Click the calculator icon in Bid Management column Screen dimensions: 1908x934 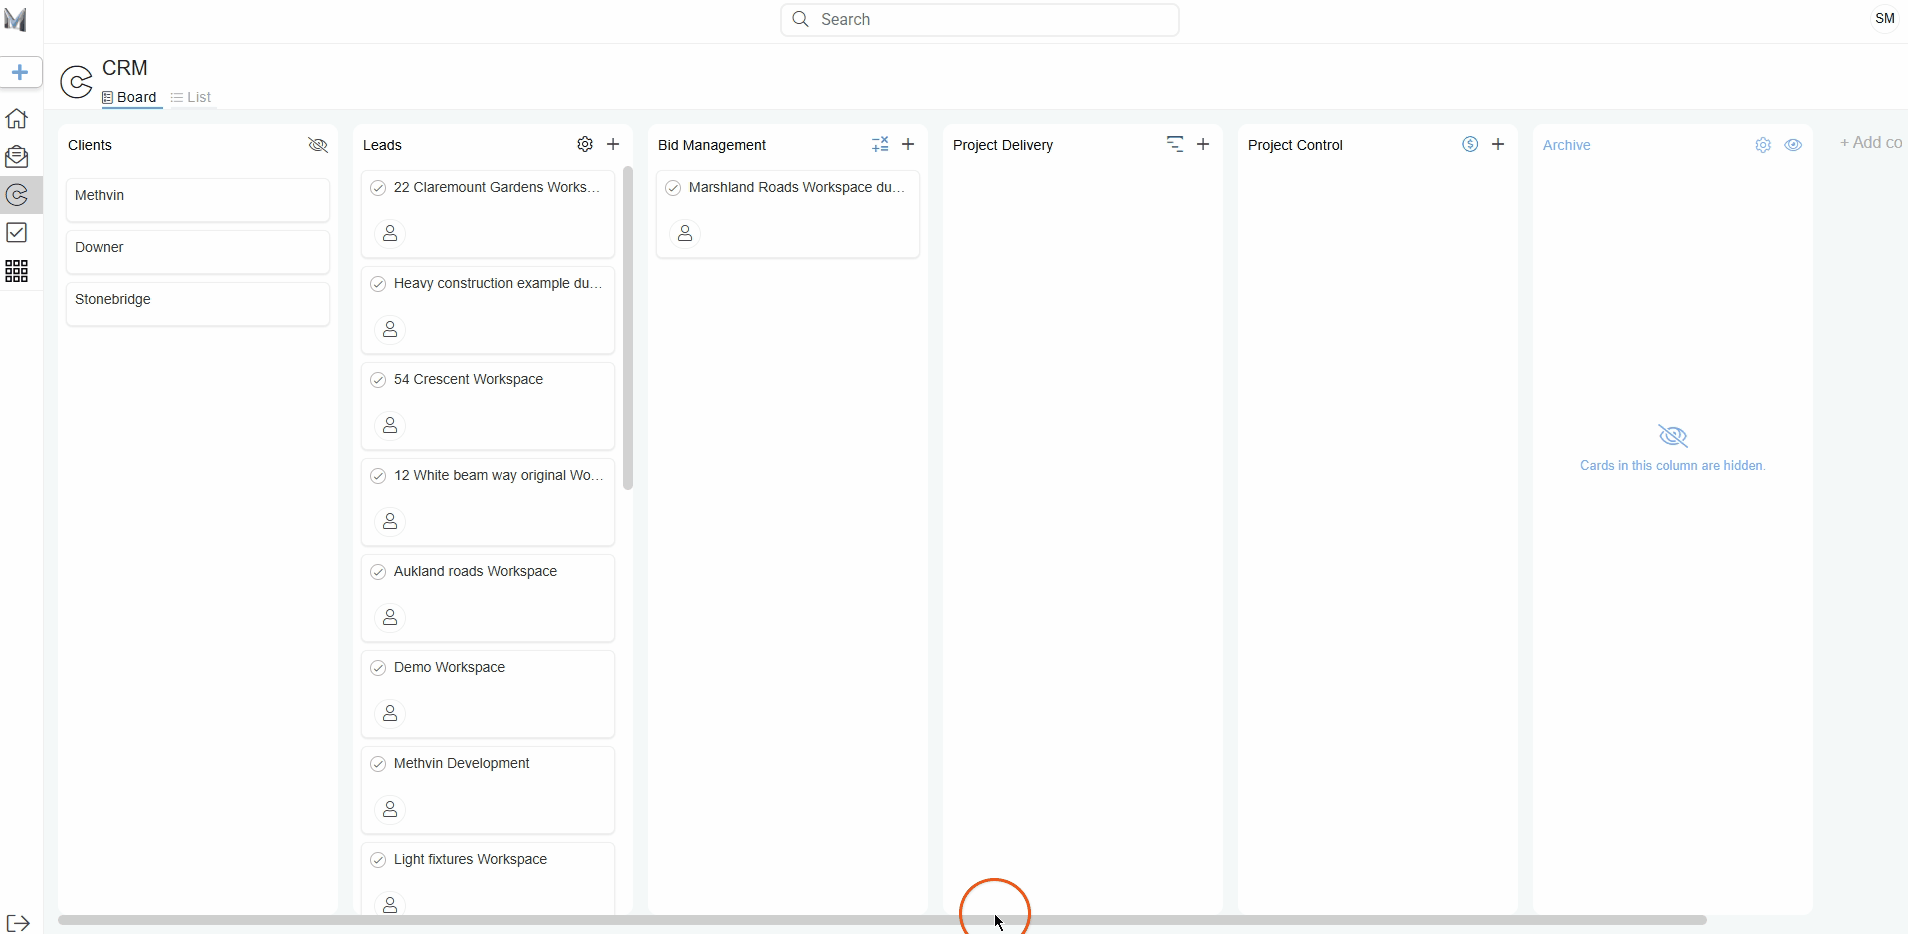[x=880, y=144]
